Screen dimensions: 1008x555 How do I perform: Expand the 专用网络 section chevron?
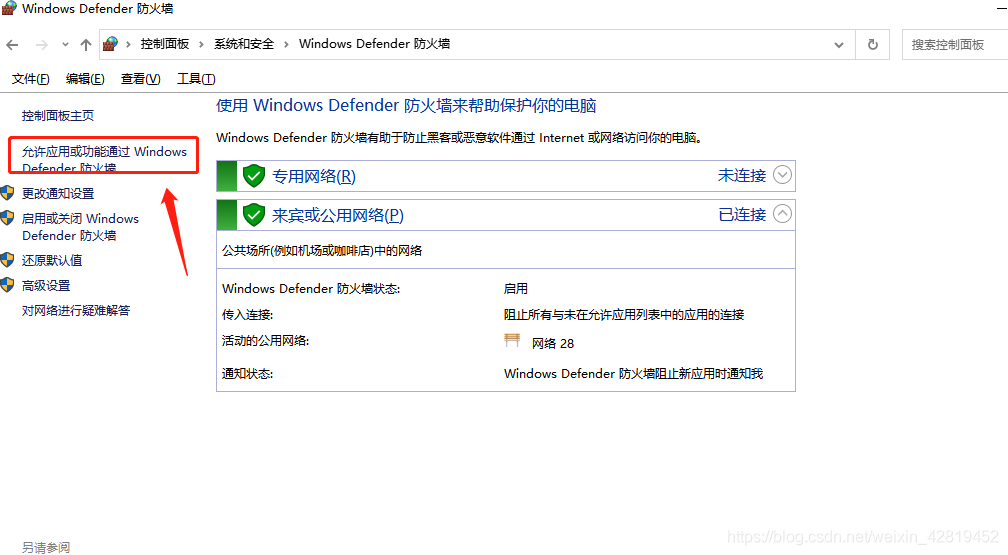tap(782, 175)
